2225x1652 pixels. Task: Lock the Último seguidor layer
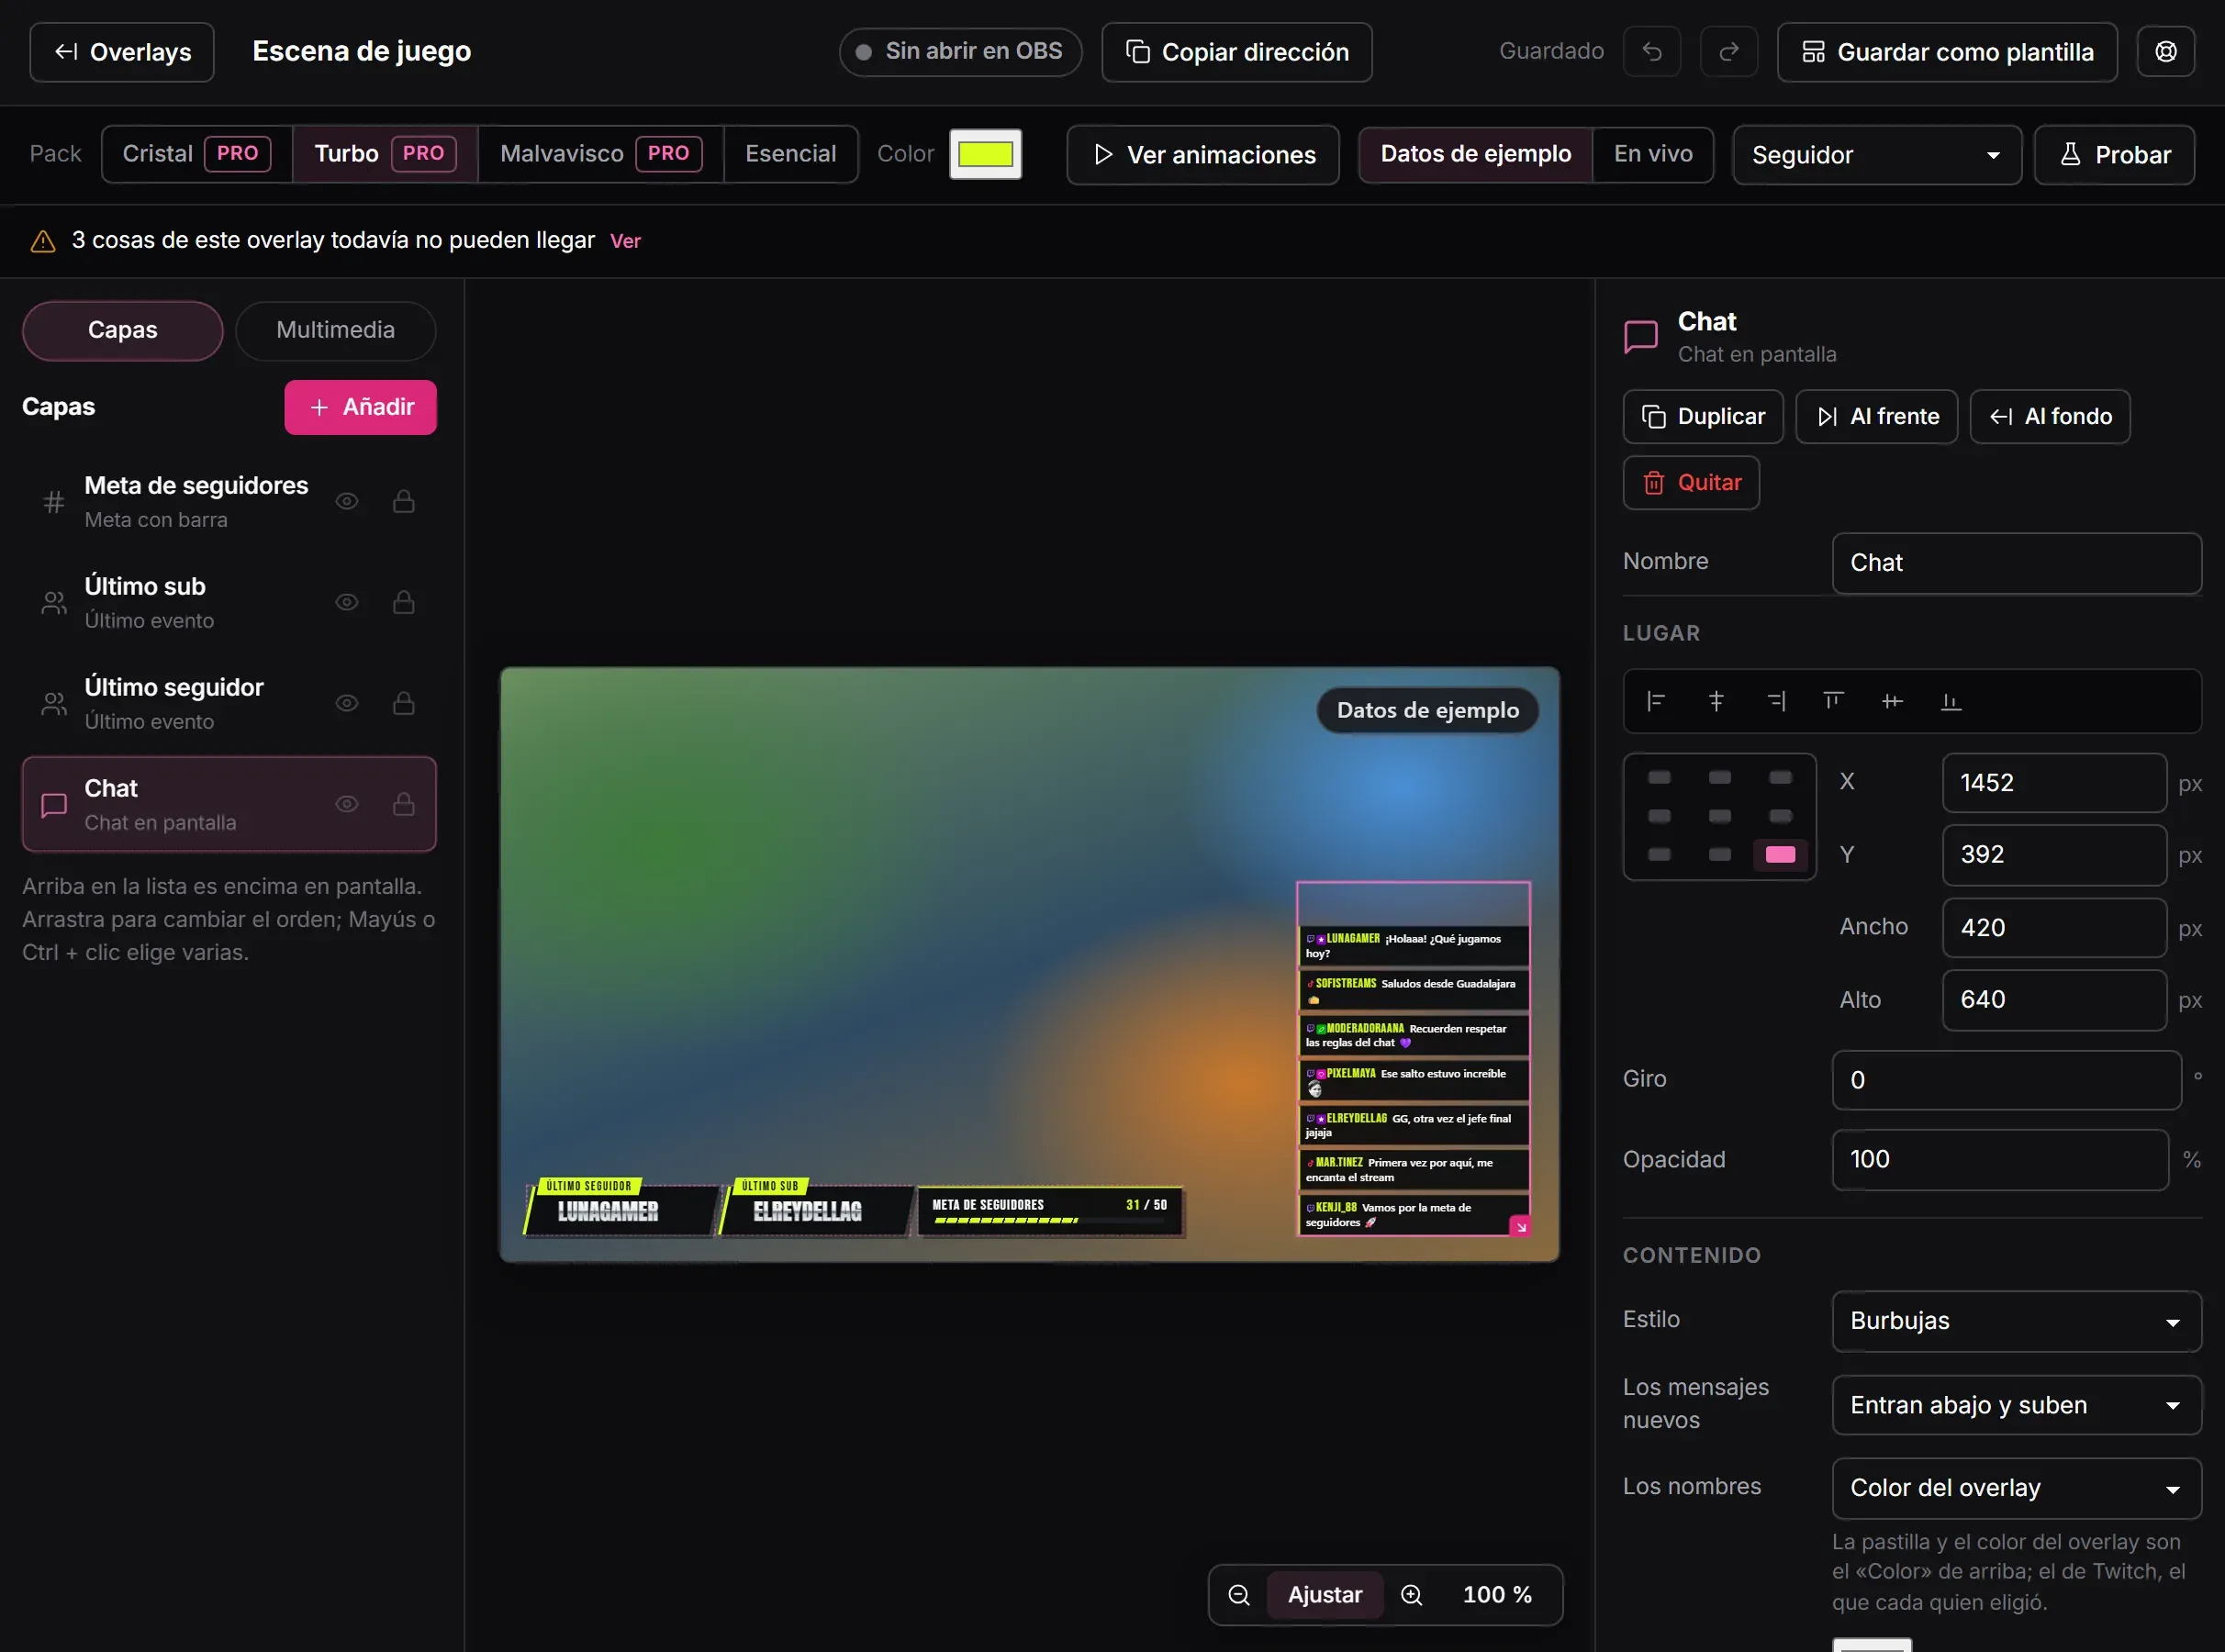click(404, 703)
